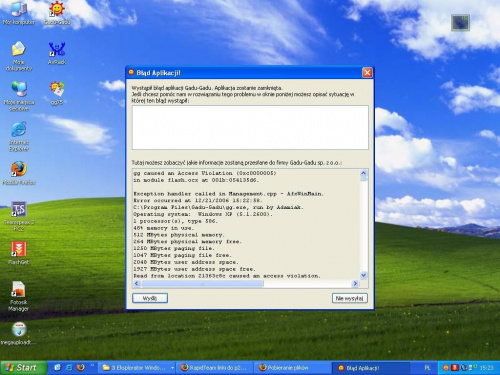The height and width of the screenshot is (375, 500).
Task: Click the 15:23 system clock
Action: point(486,368)
